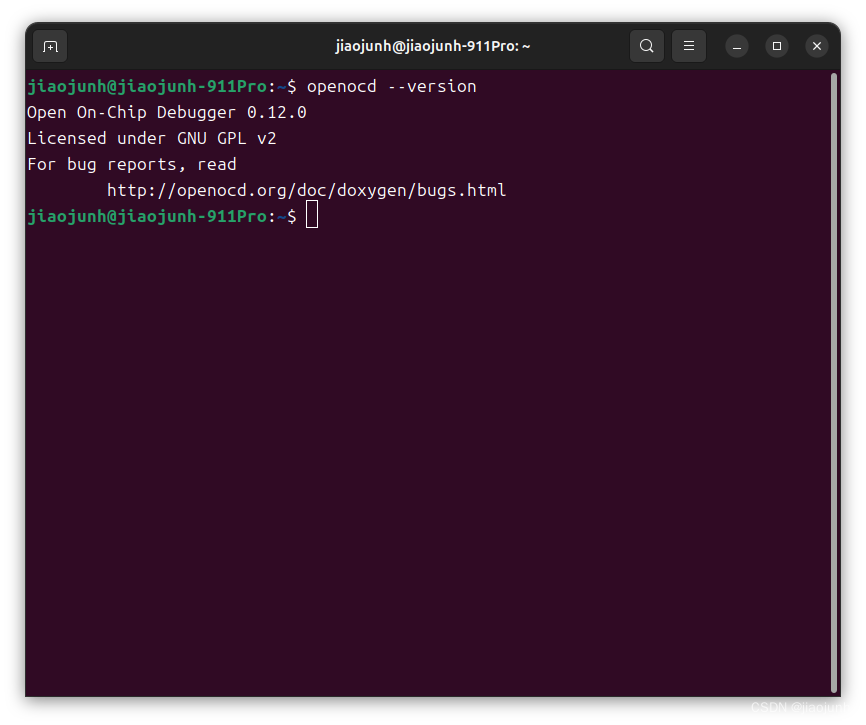The image size is (866, 725).
Task: Click the terminal block cursor
Action: point(311,214)
